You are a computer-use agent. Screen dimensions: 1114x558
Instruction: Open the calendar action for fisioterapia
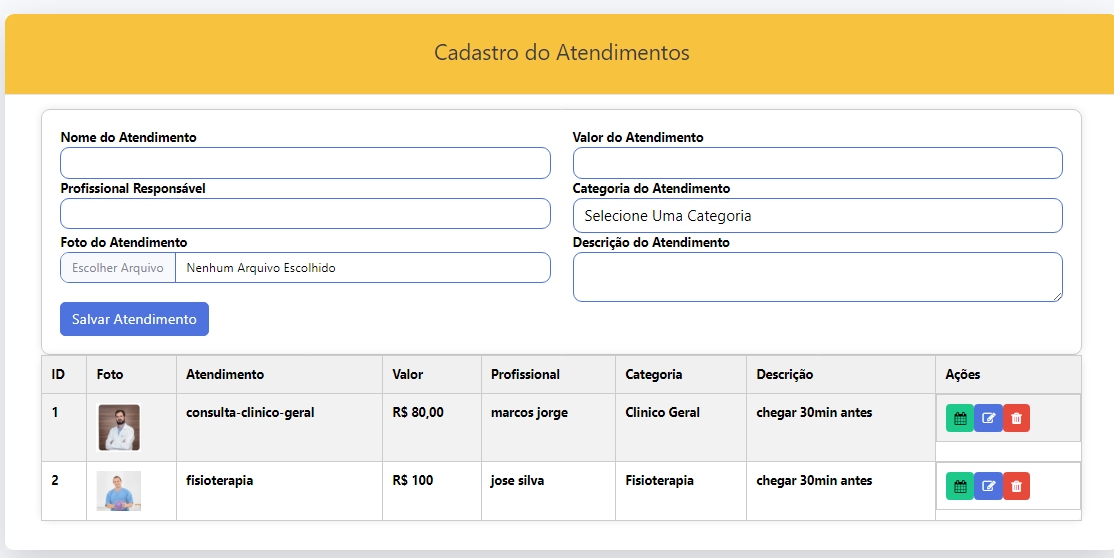960,486
